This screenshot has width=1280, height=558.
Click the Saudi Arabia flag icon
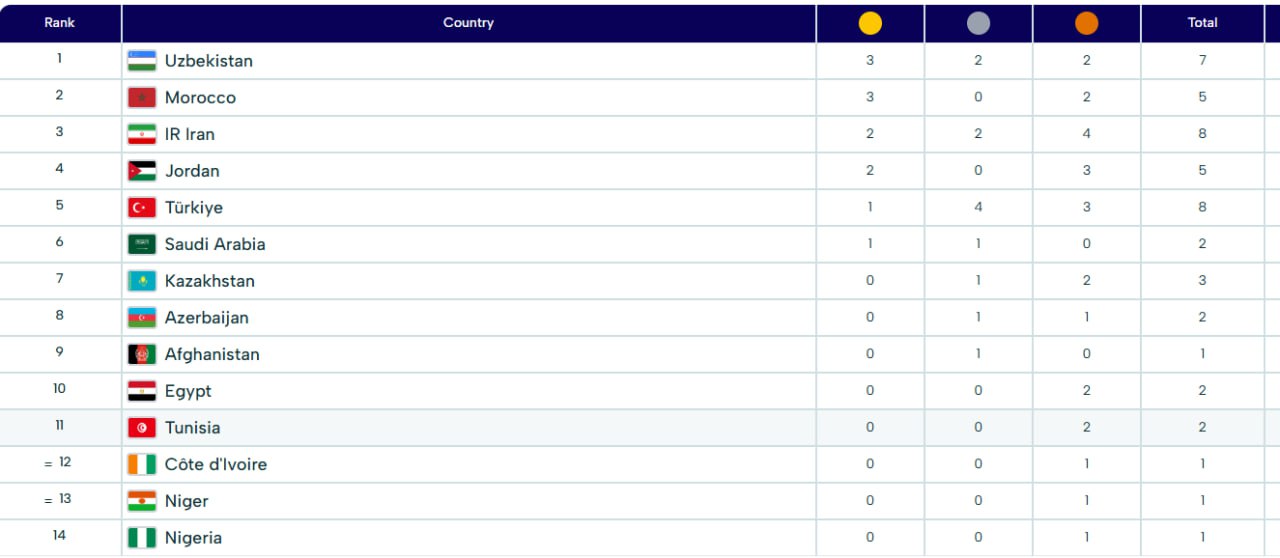tap(142, 244)
